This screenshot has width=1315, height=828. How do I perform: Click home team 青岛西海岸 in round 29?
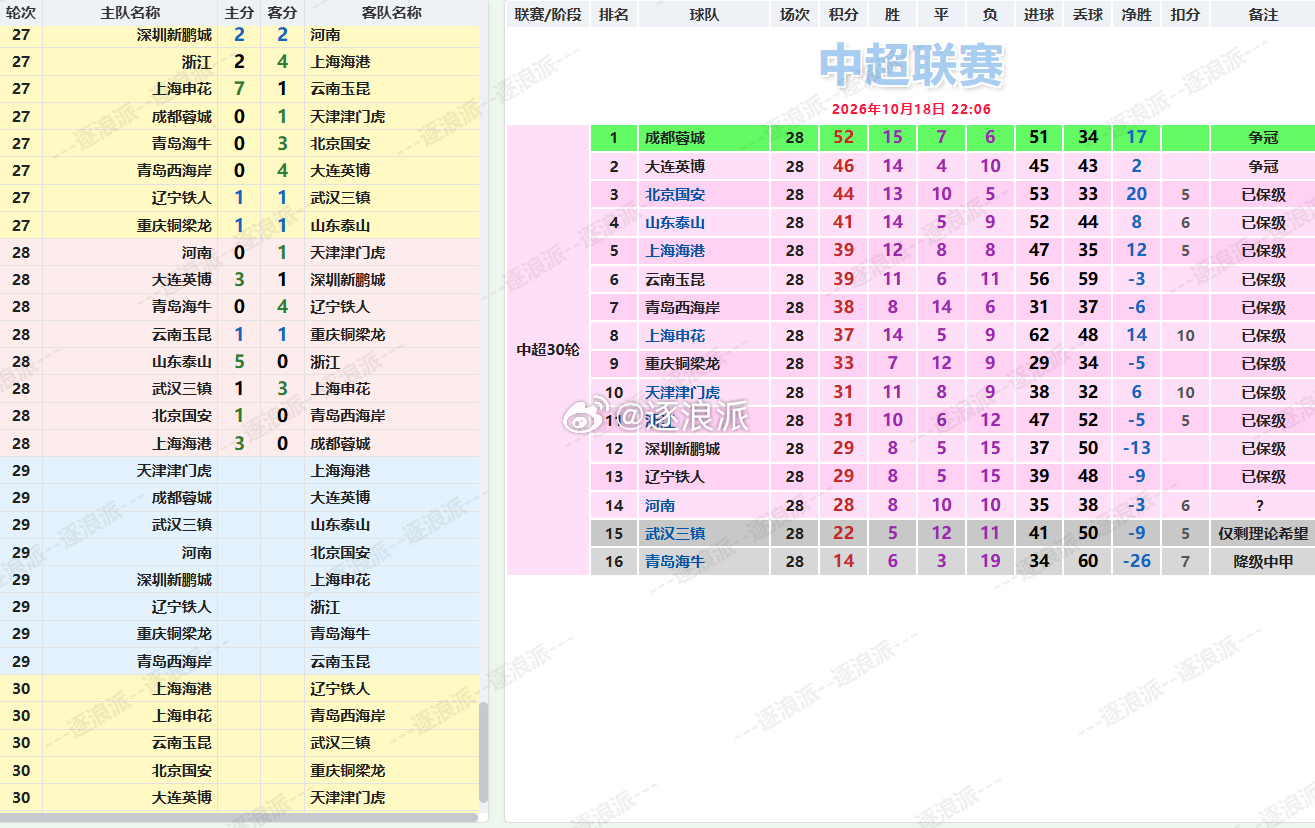click(174, 661)
